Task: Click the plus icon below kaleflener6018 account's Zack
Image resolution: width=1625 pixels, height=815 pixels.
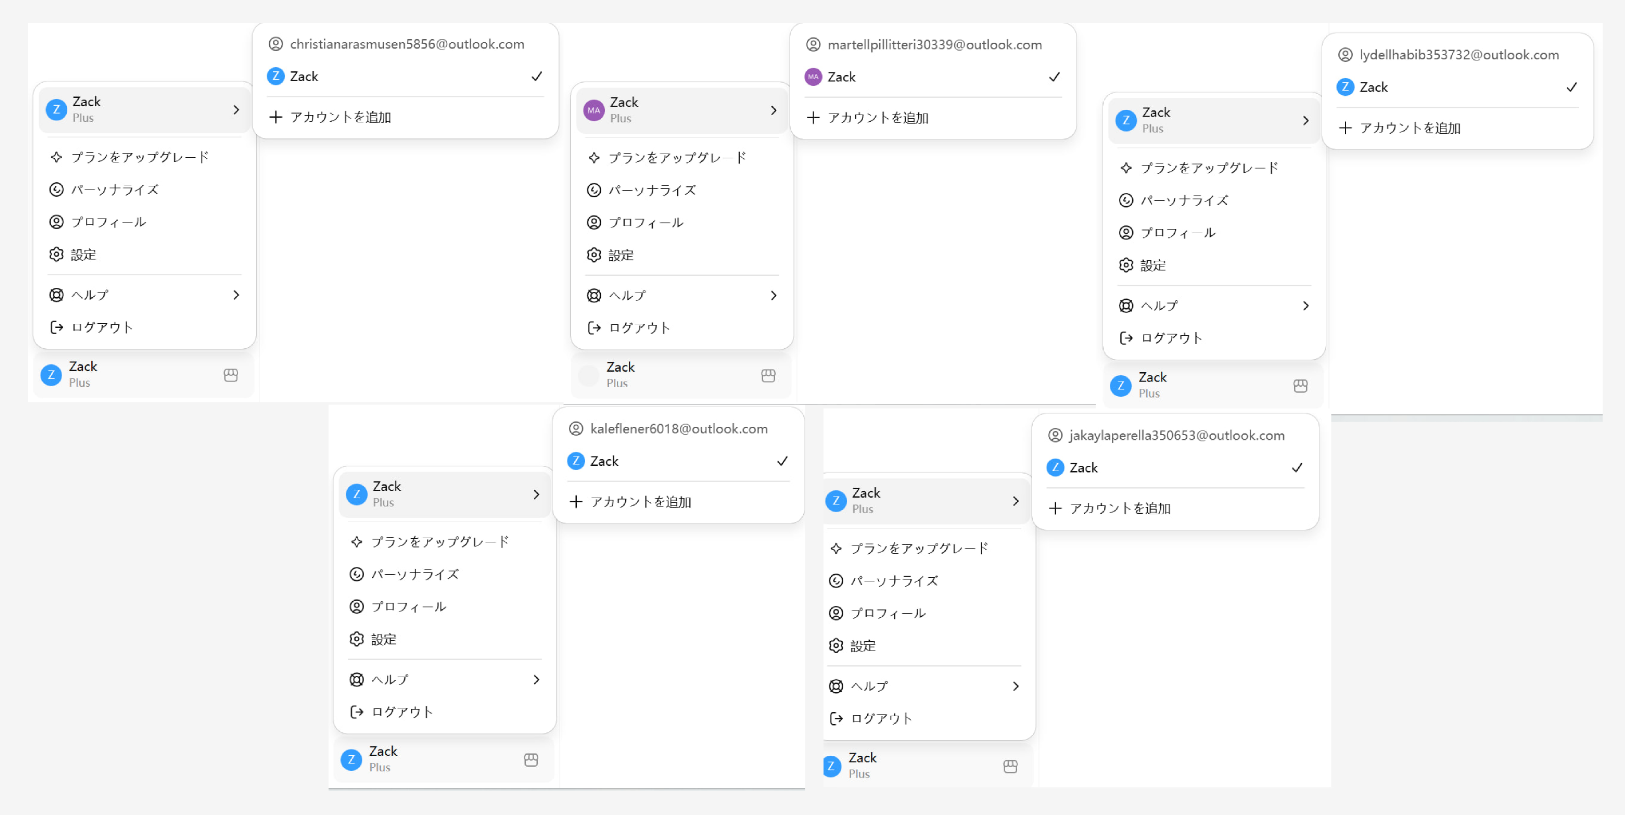Action: tap(576, 502)
